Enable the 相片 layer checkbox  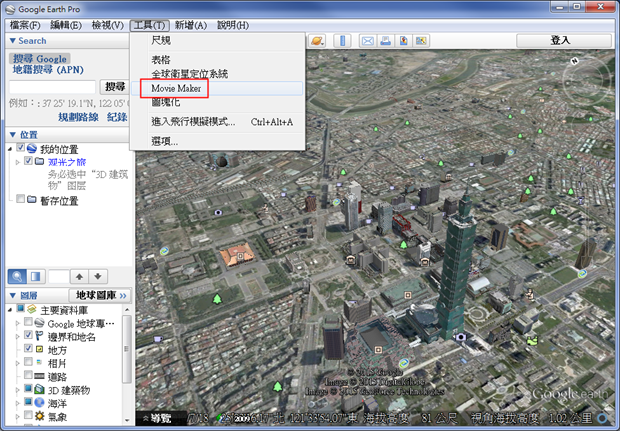click(28, 362)
